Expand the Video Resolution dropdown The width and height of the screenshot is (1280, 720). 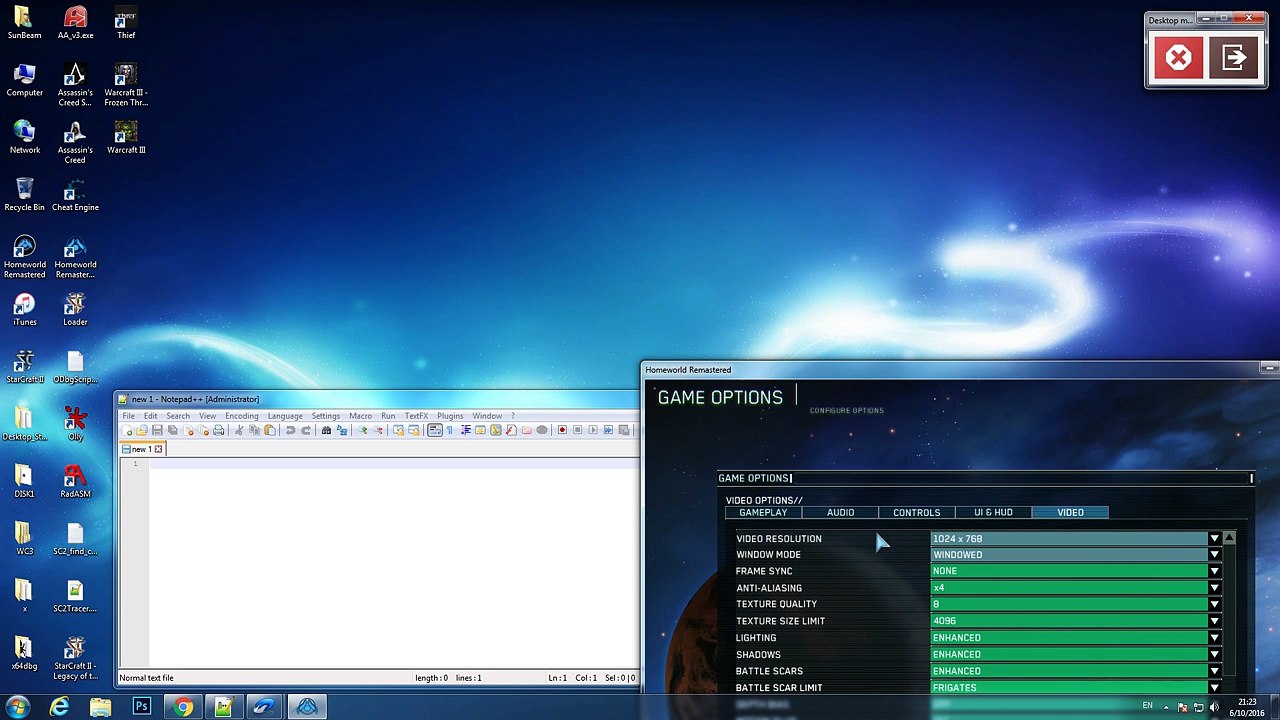pos(1214,539)
